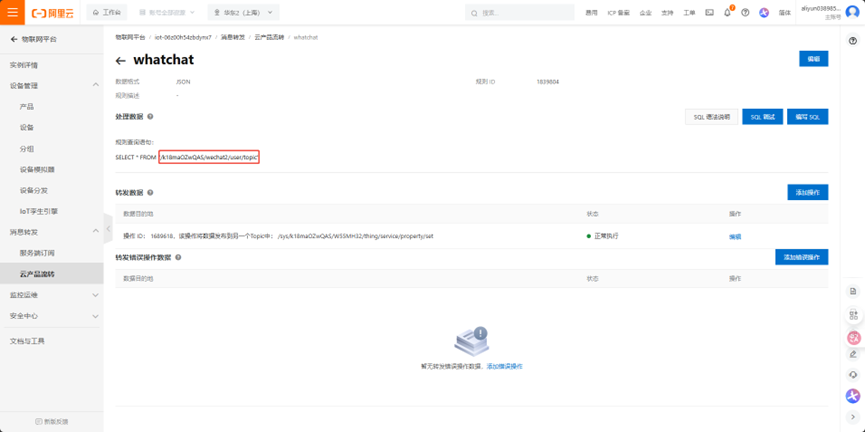Open the 华东2(上海) region dropdown
The image size is (865, 432).
point(243,12)
